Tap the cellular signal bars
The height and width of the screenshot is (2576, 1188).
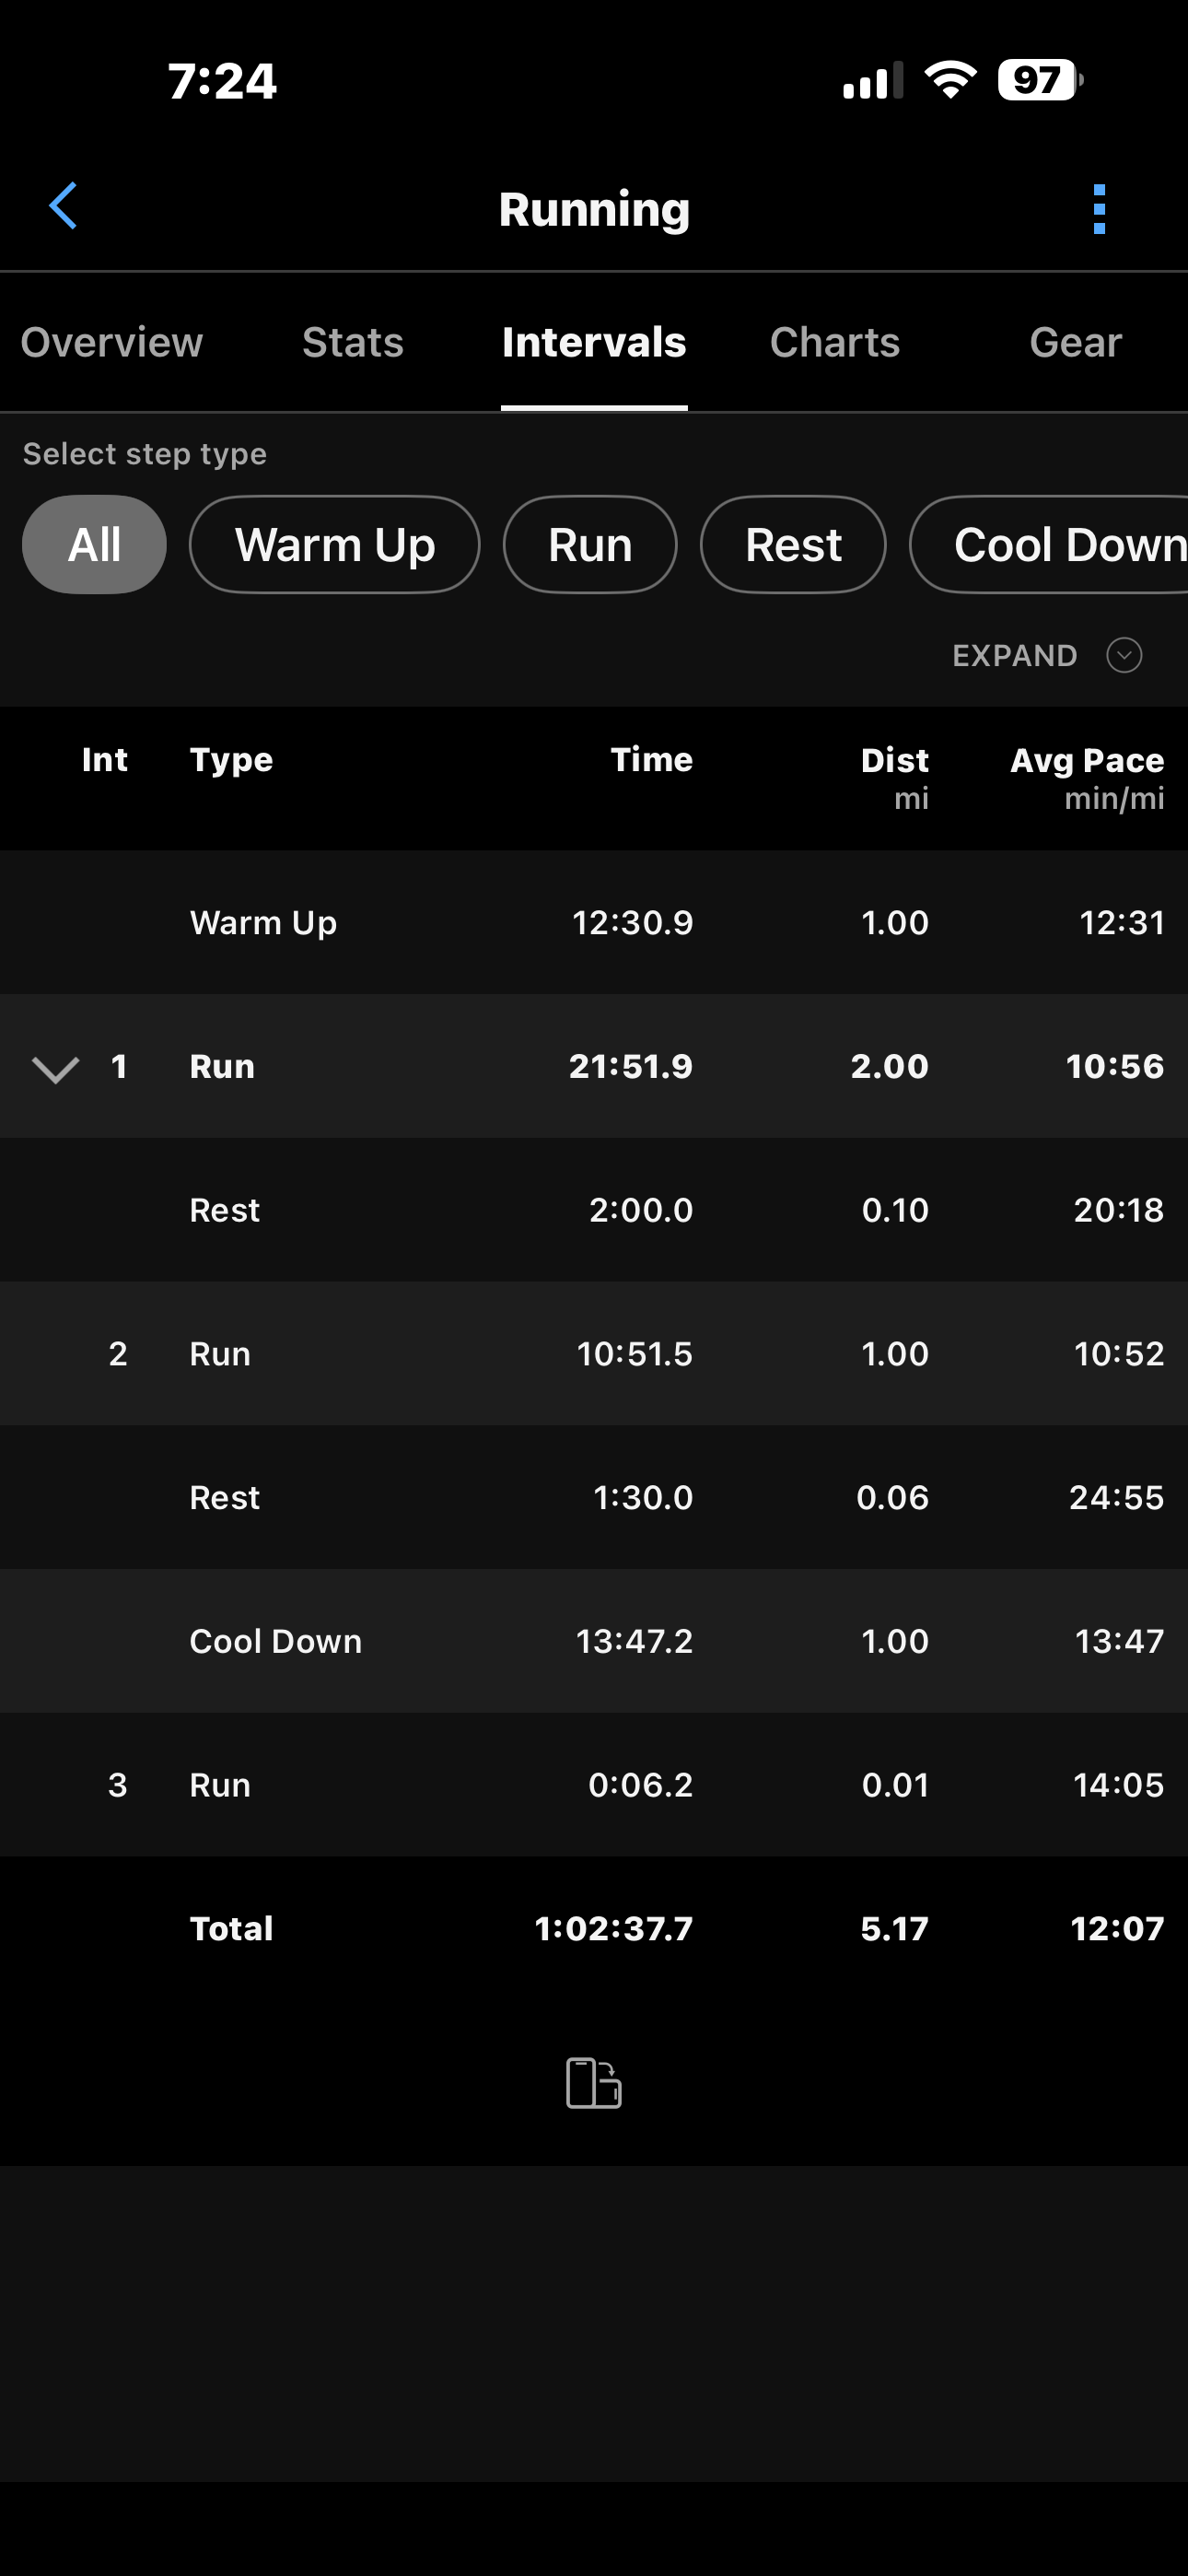pos(872,80)
